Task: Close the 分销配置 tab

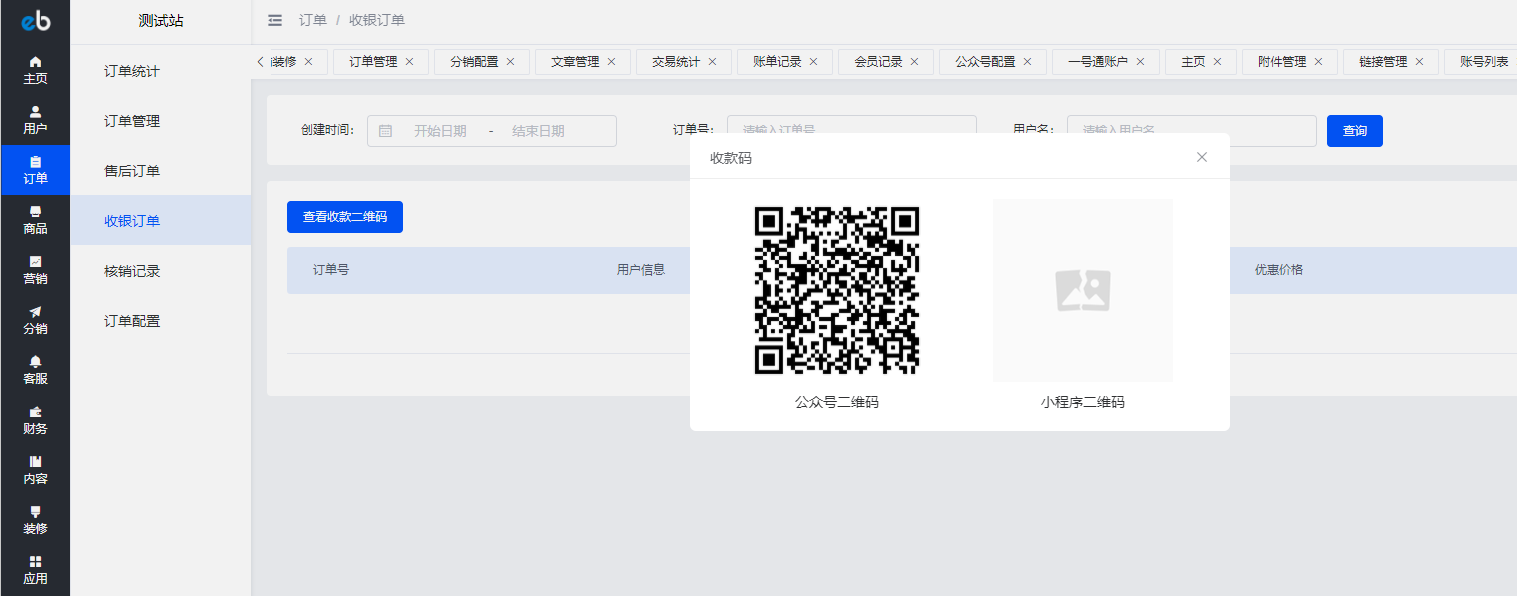Action: coord(510,62)
